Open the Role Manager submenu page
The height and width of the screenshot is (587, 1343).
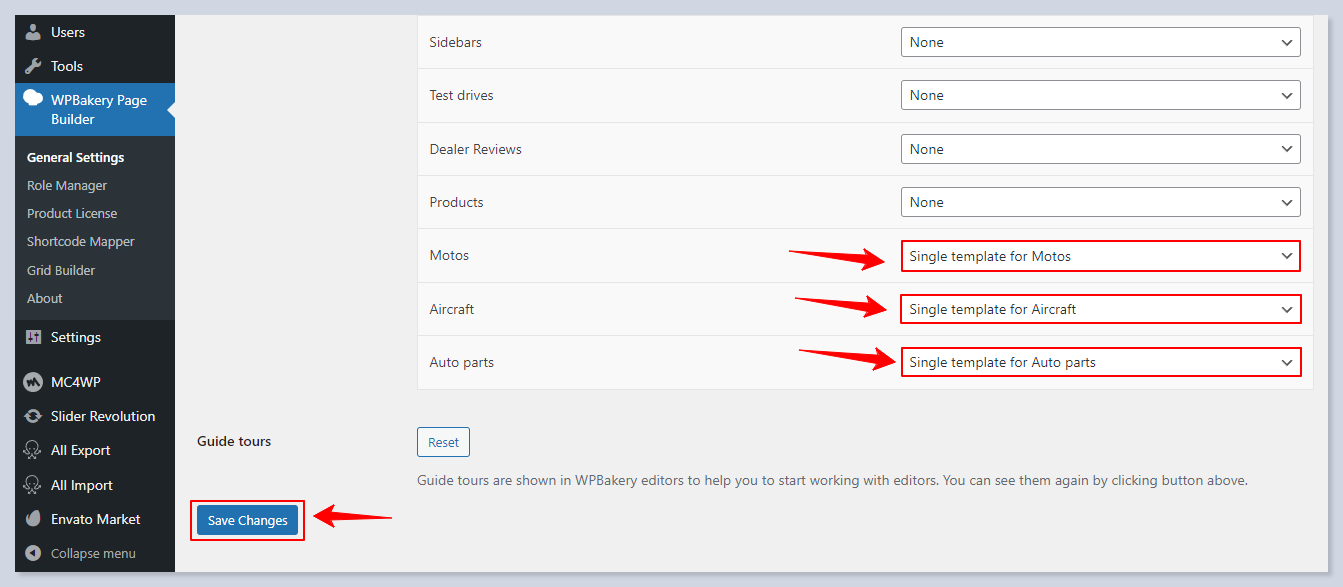67,185
